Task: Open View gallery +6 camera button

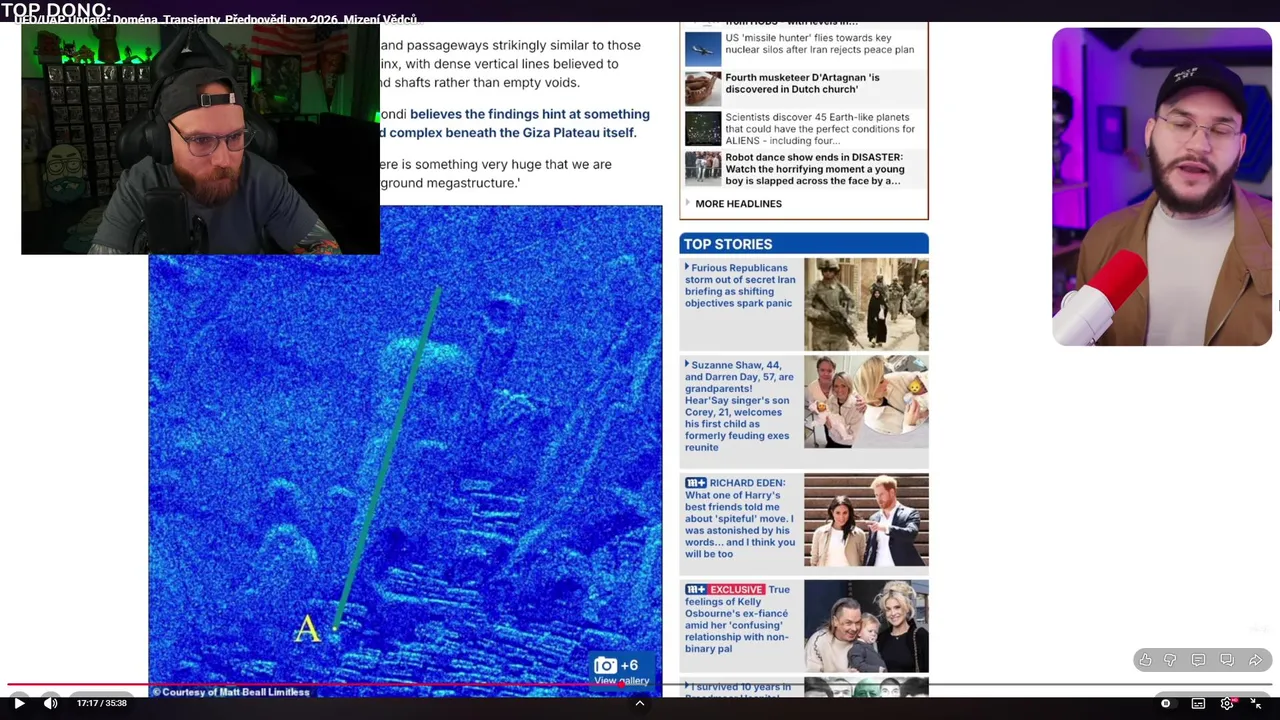Action: [x=621, y=671]
